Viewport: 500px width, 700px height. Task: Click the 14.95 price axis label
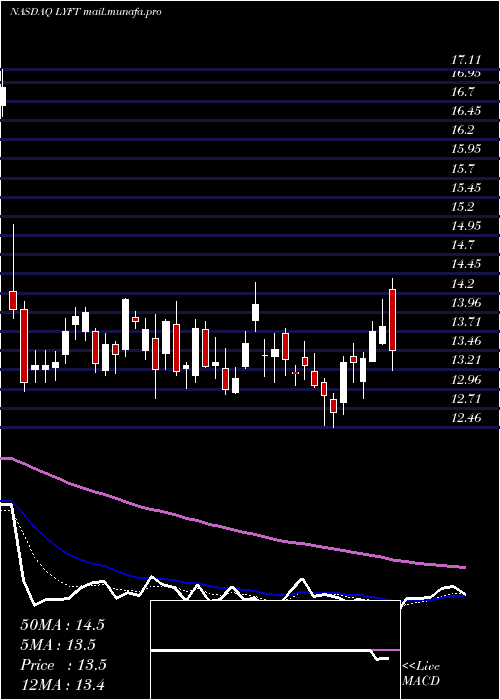(x=466, y=226)
